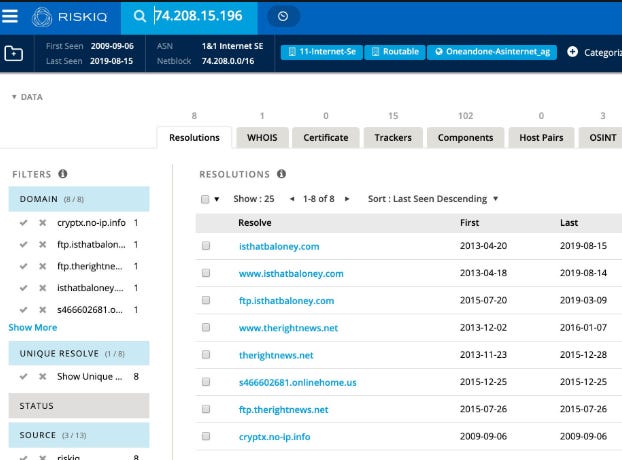Exclude the s466602681.o... filter with its X
Screen dimensions: 622x460
[x=42, y=310]
